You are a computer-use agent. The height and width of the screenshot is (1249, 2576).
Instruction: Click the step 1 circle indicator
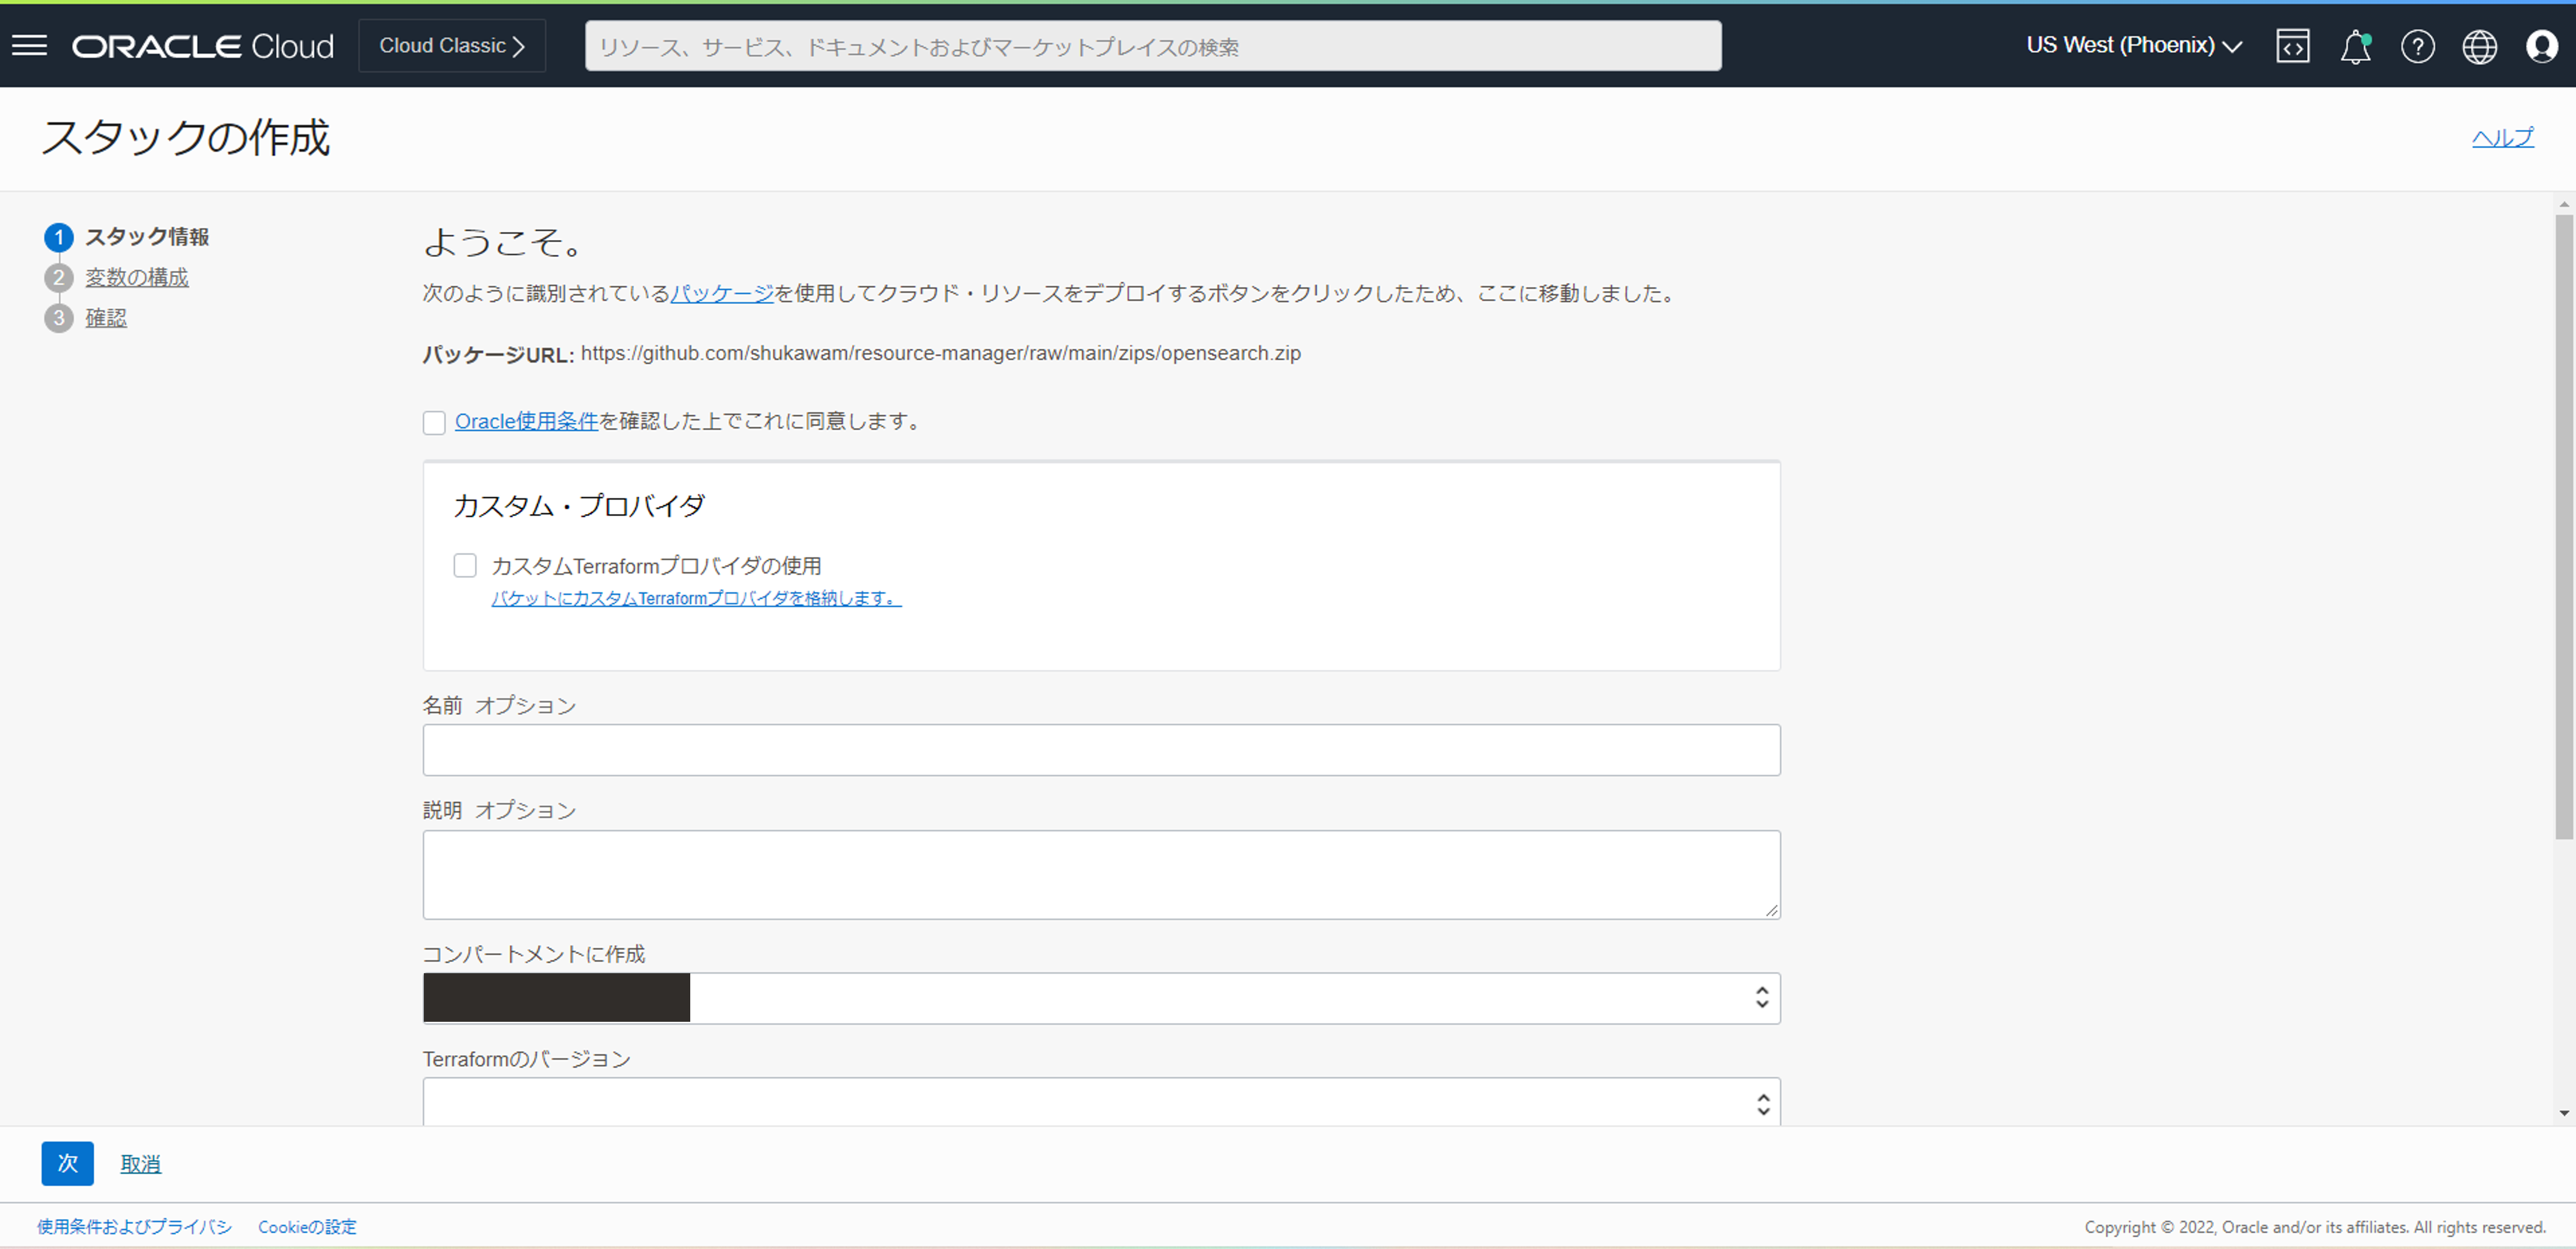59,237
